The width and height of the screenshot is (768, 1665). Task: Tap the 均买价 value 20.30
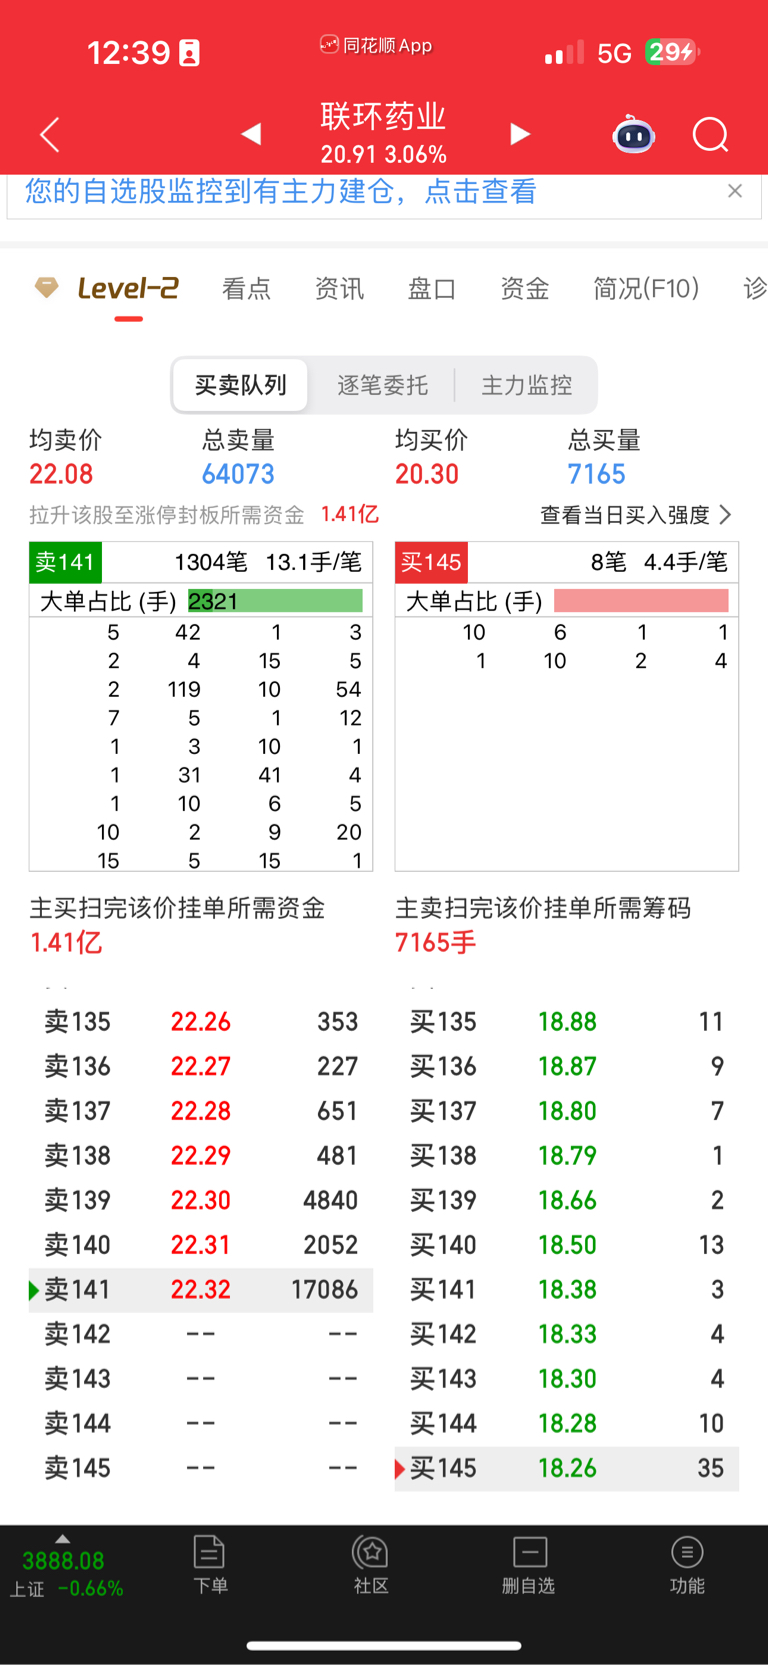click(427, 474)
